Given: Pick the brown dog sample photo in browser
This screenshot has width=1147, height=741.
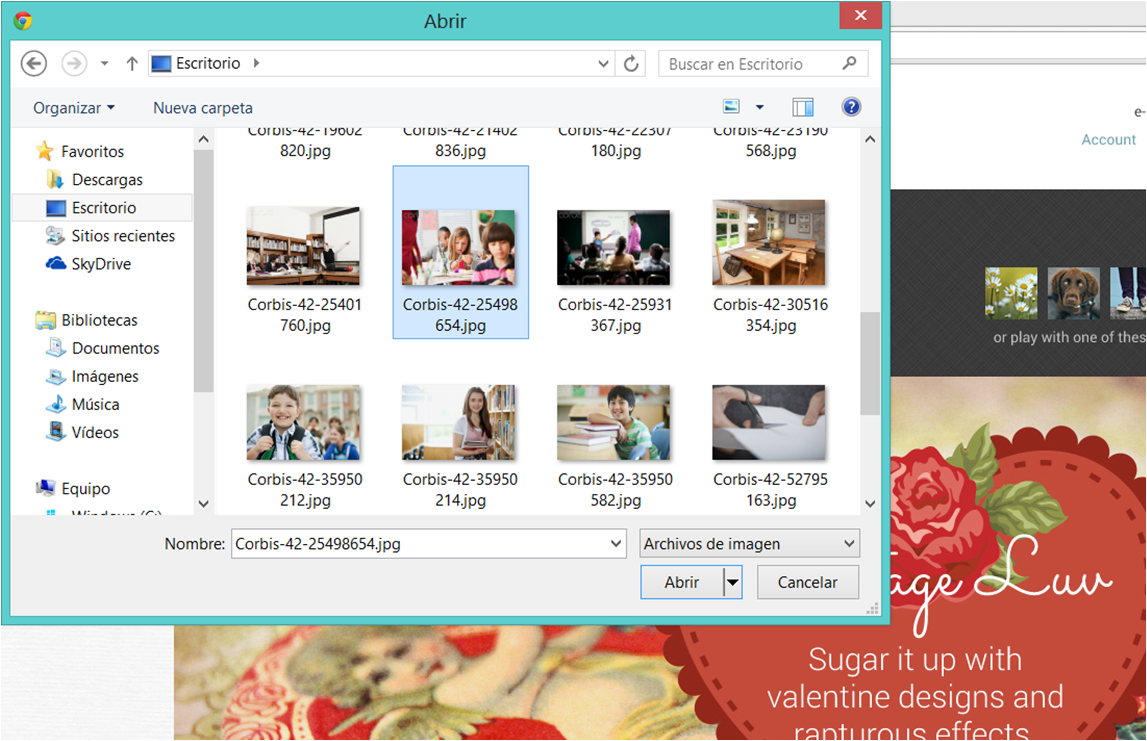Looking at the screenshot, I should point(1073,293).
